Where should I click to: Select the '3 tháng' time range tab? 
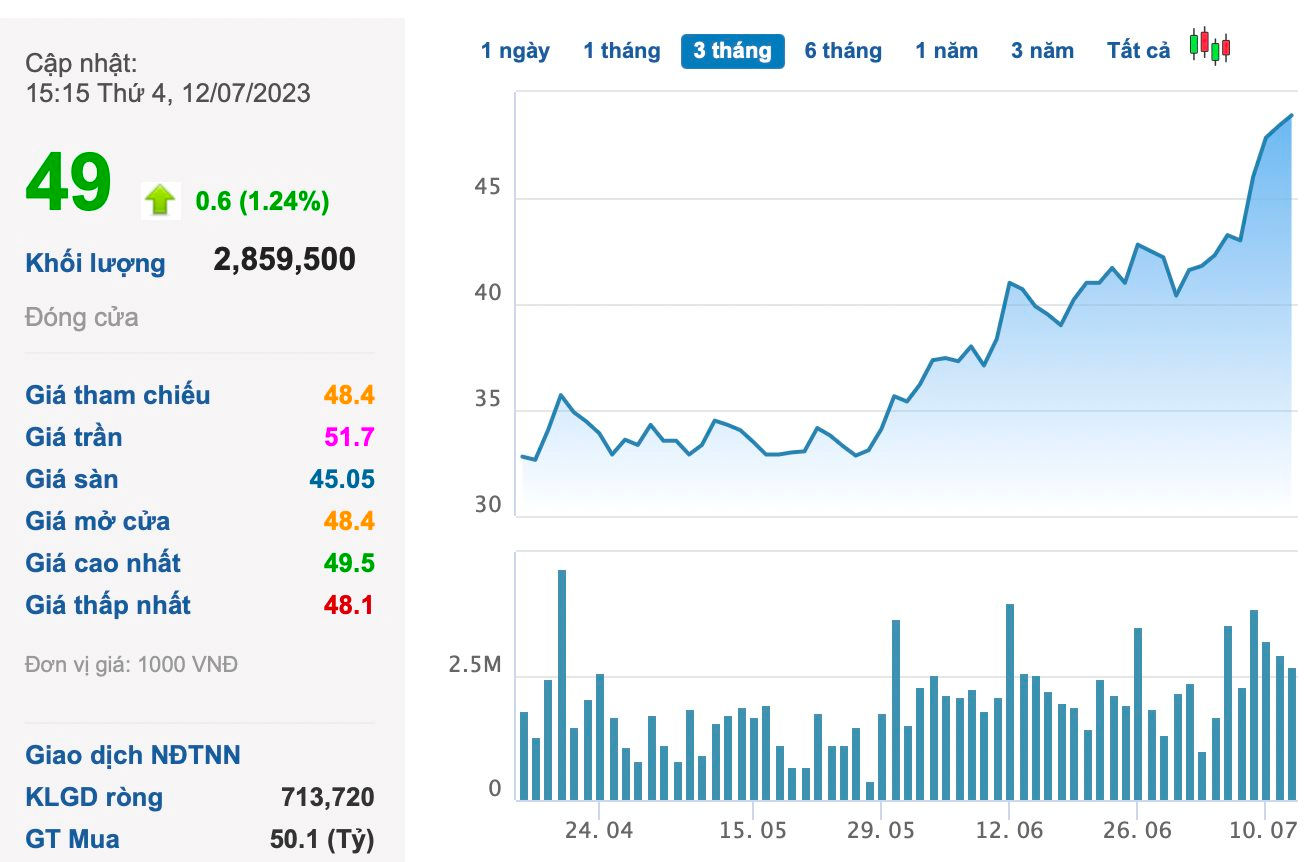[x=733, y=51]
